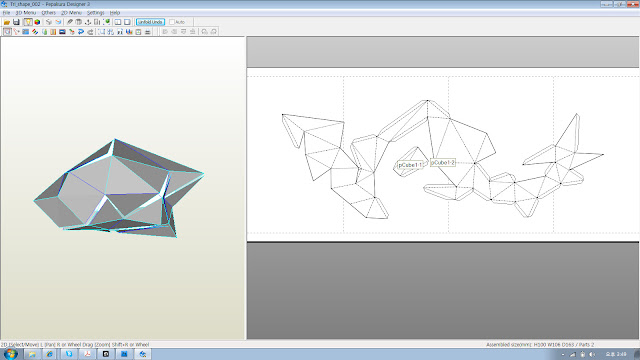Click the multicolored striped edge icon
The image size is (640, 360).
[35, 31]
